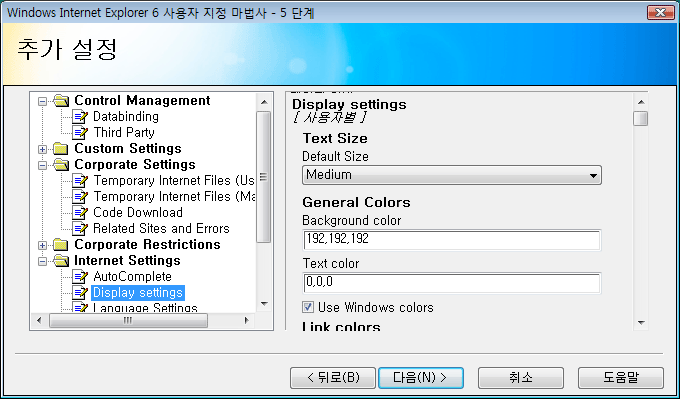This screenshot has height=399, width=680.
Task: Click the tree's horizontal scrollbar thumb
Action: (128, 321)
